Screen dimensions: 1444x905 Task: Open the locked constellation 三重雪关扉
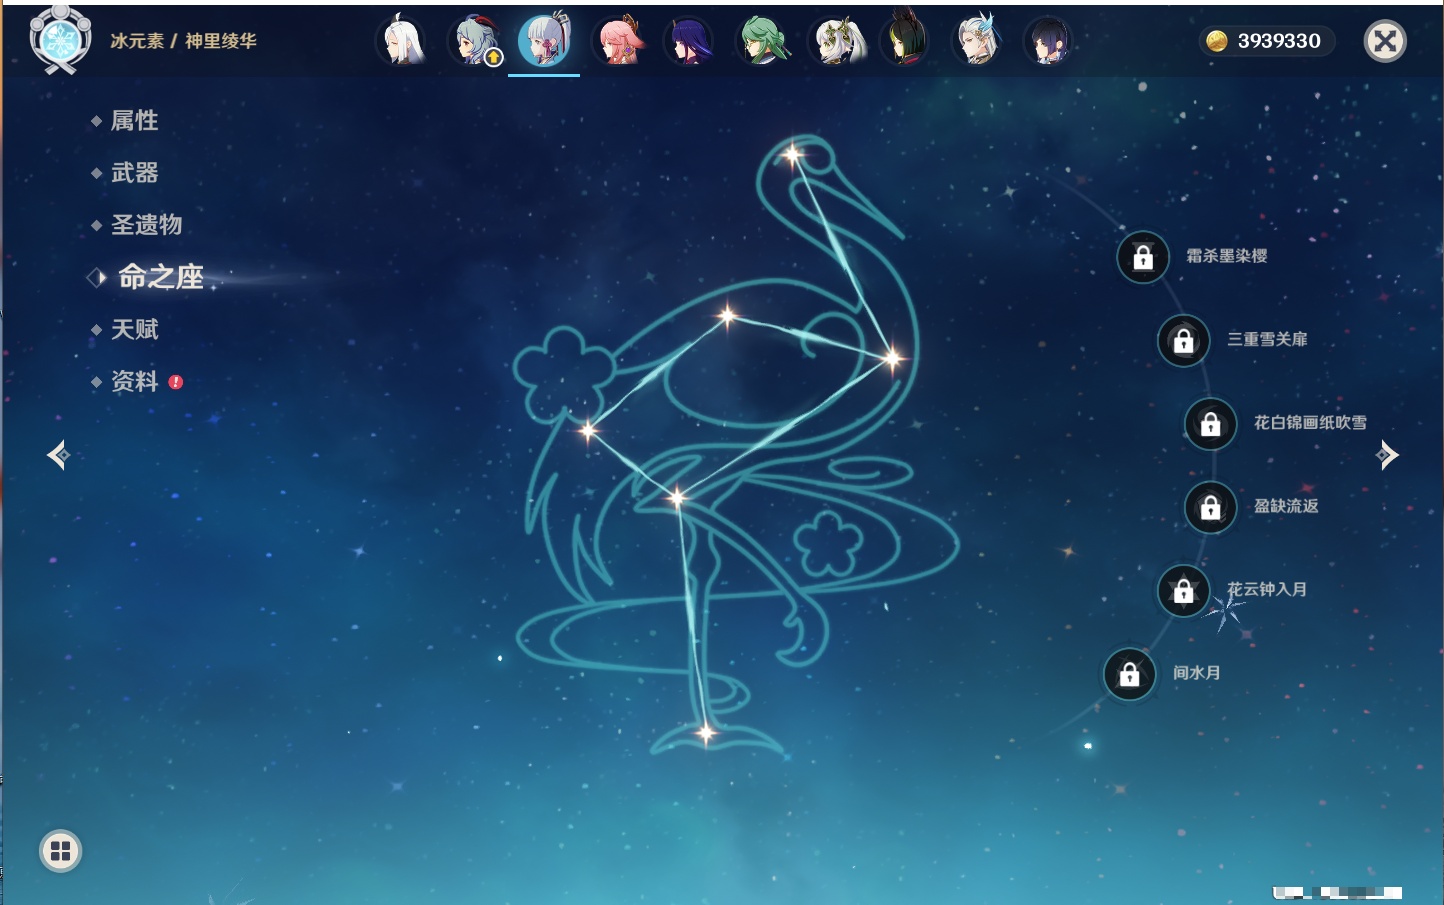coord(1184,341)
